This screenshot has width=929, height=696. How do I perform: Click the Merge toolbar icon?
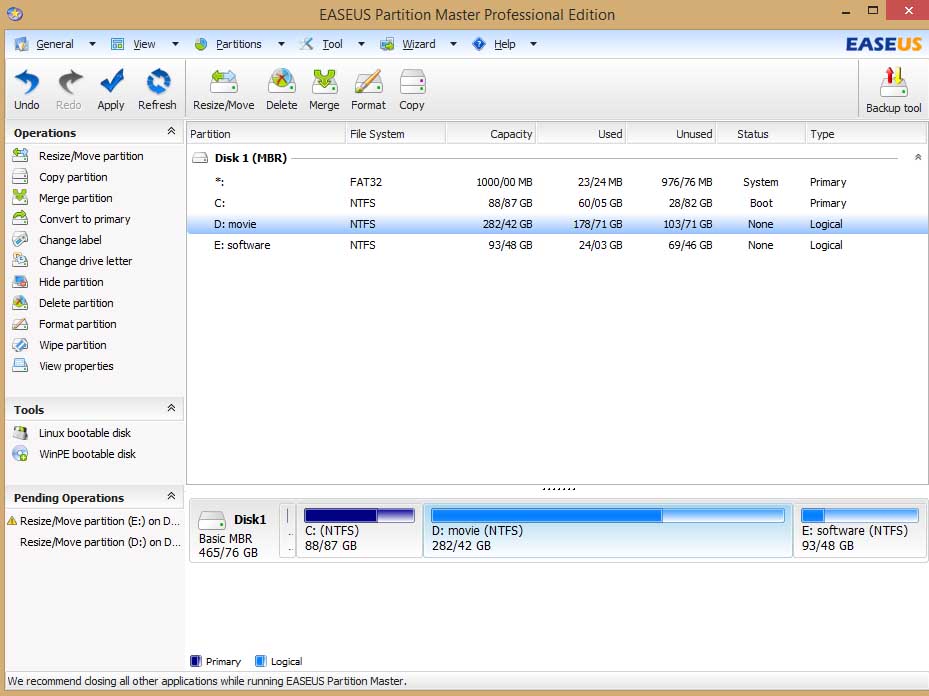click(324, 88)
